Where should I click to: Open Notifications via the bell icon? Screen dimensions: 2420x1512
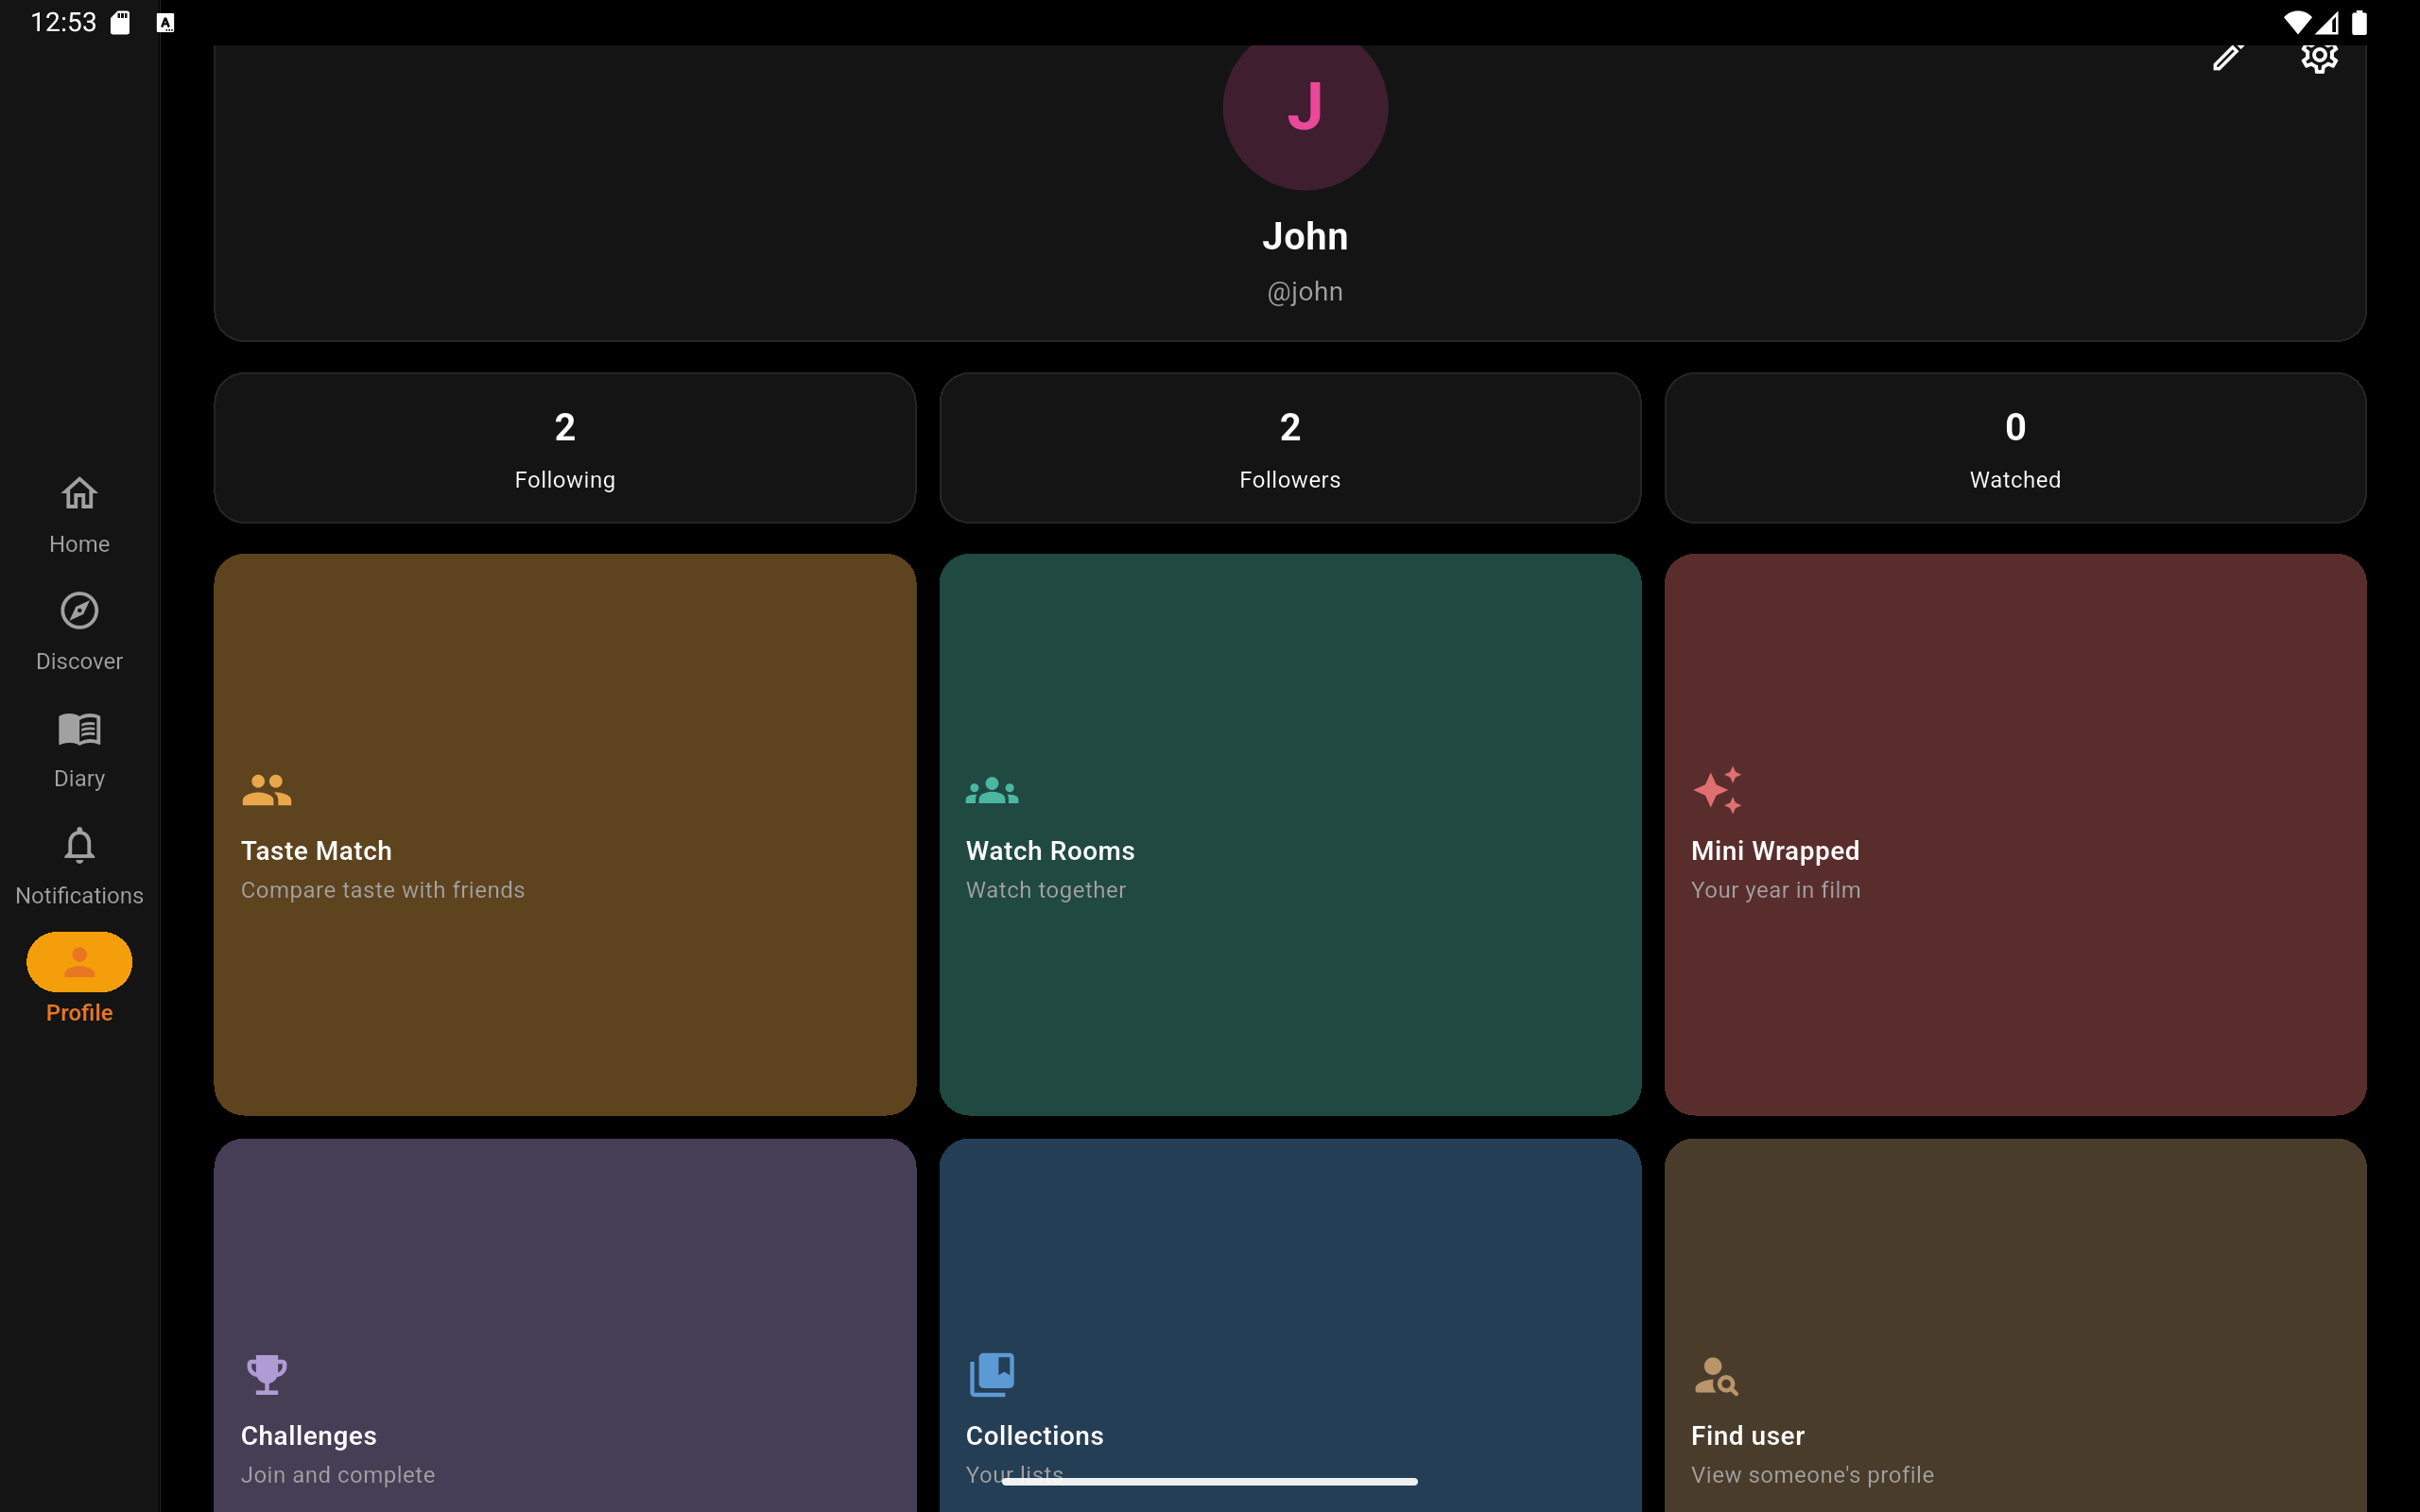[x=79, y=846]
